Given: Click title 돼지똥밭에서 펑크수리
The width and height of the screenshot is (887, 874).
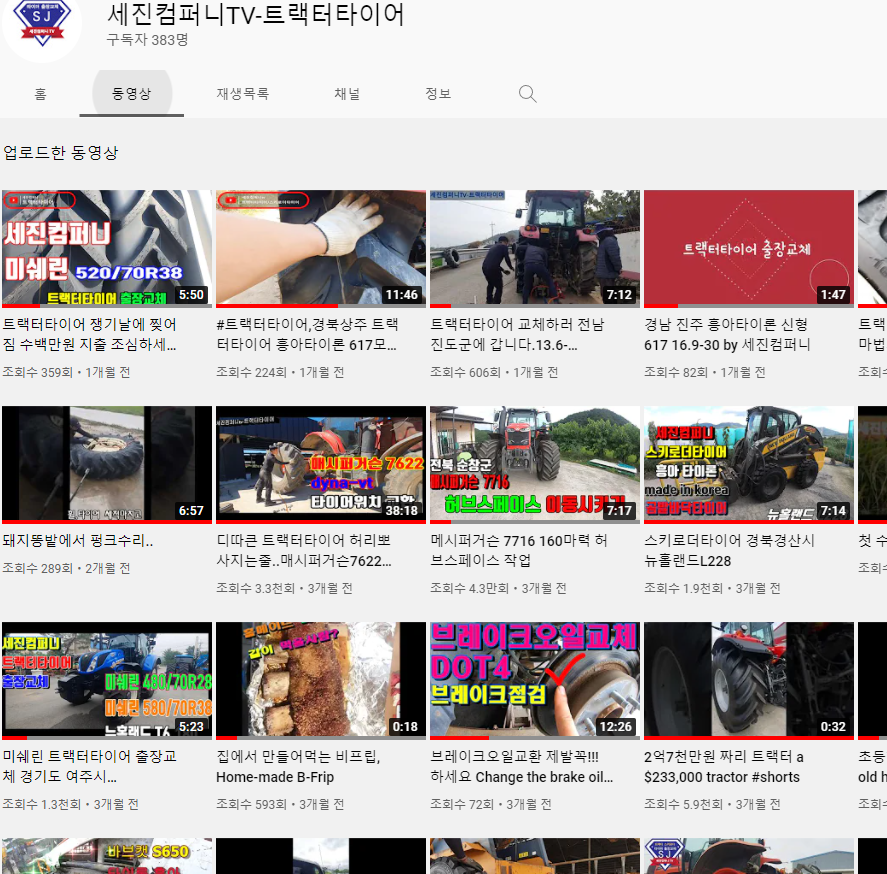Looking at the screenshot, I should (x=77, y=540).
